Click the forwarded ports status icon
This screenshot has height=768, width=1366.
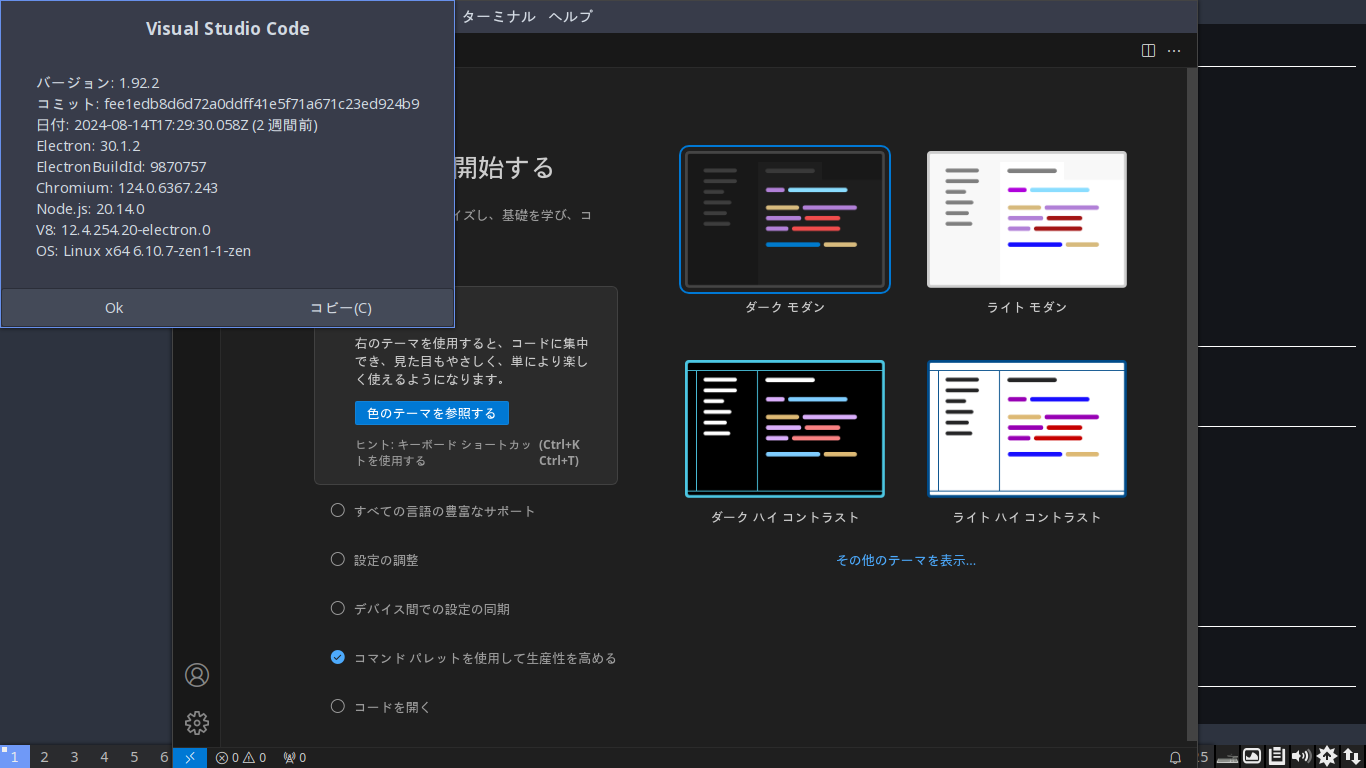[295, 758]
